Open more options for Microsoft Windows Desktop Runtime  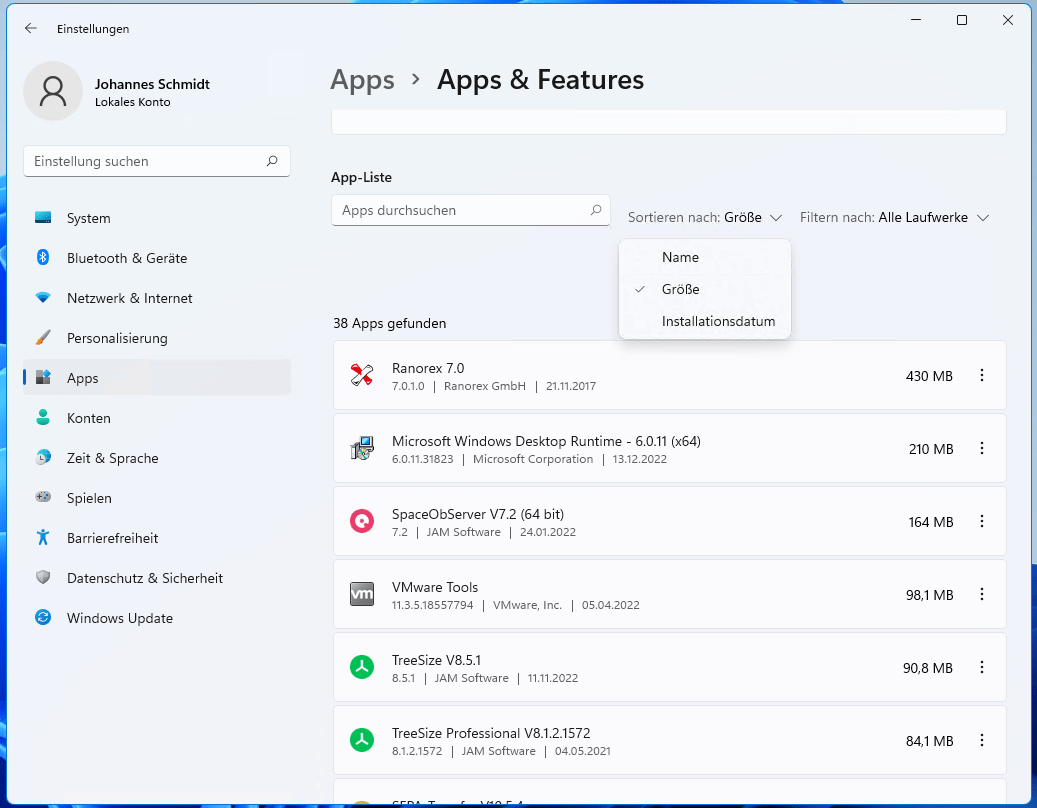tap(982, 448)
